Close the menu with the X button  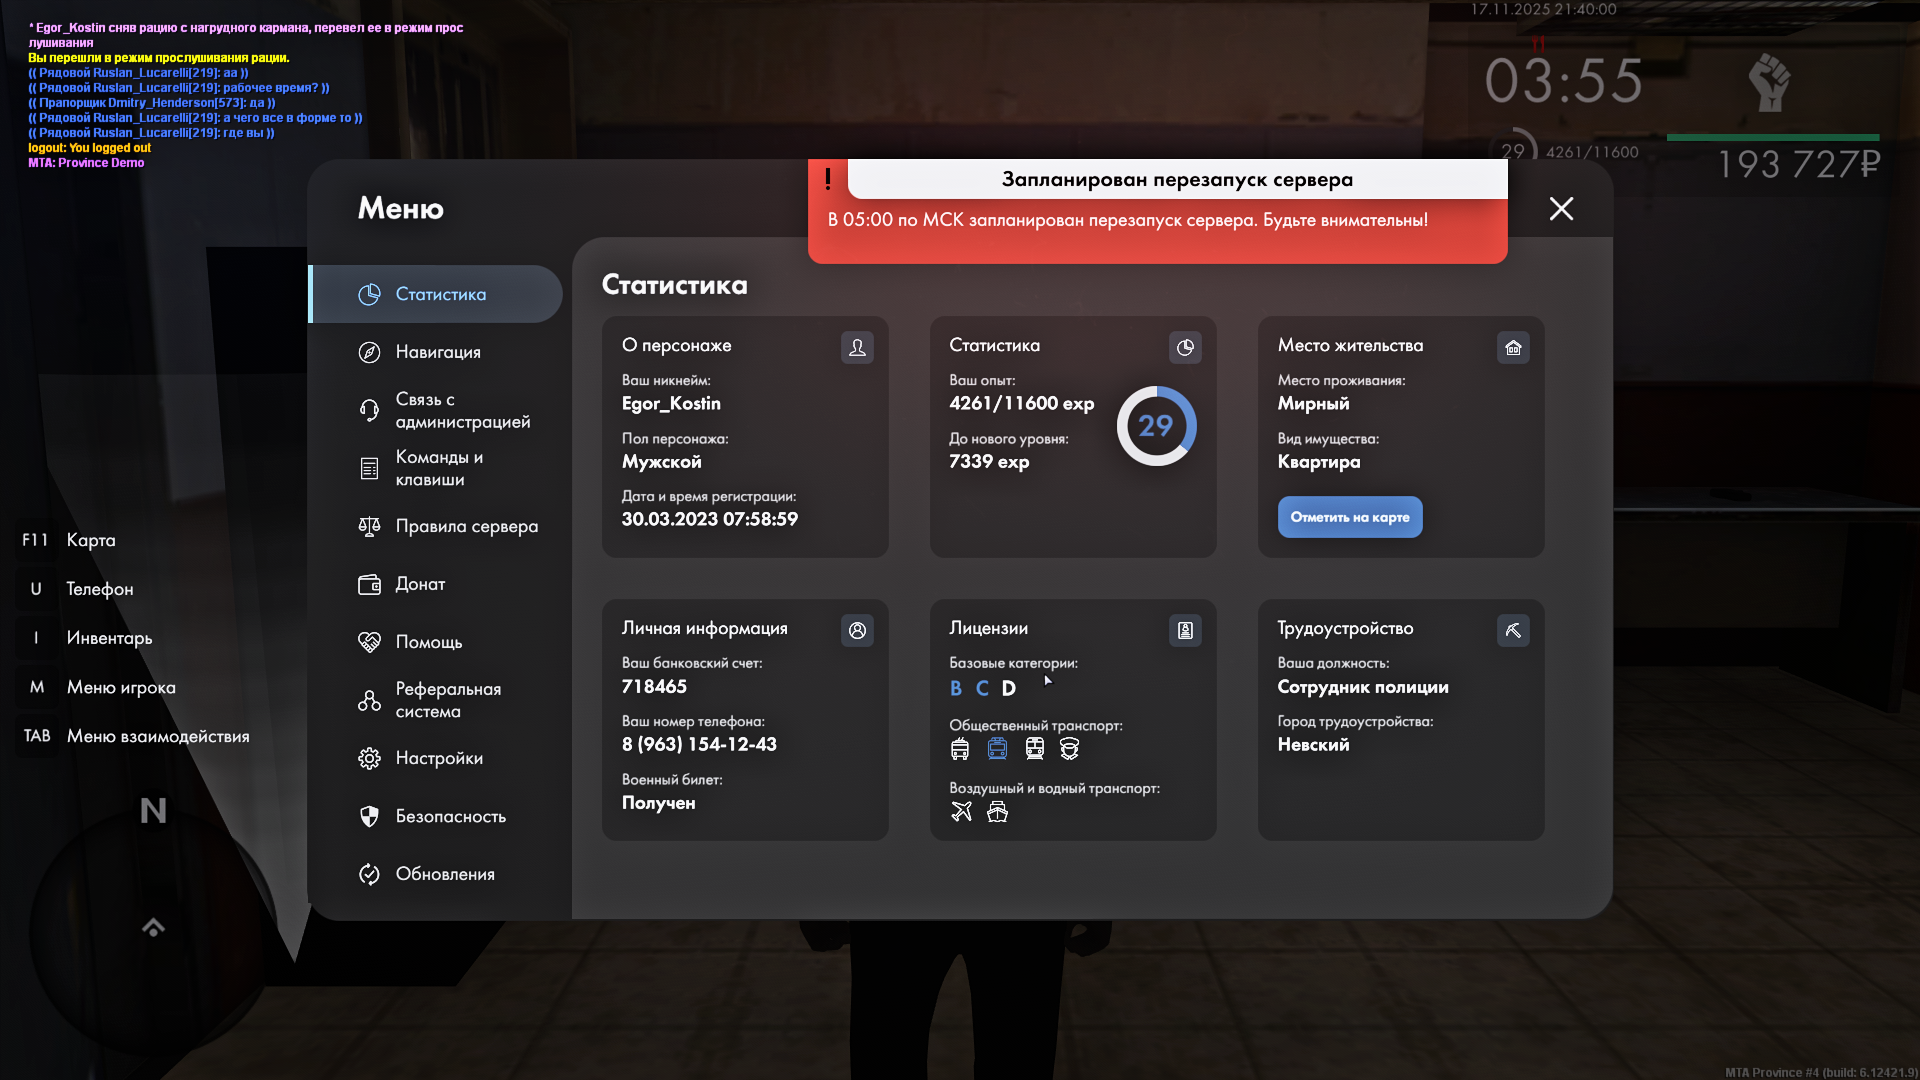tap(1561, 208)
